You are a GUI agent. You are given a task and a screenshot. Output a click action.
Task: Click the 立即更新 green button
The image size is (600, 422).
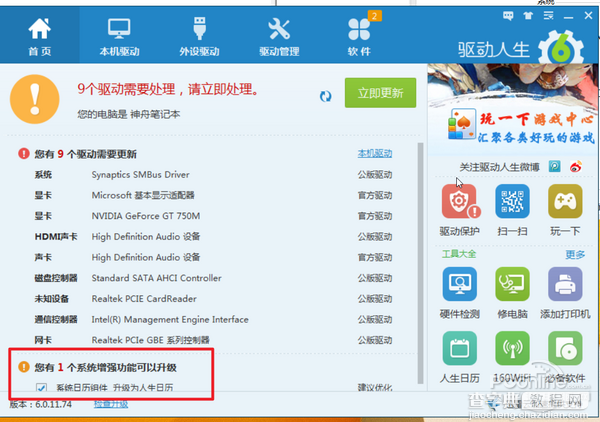click(x=380, y=93)
